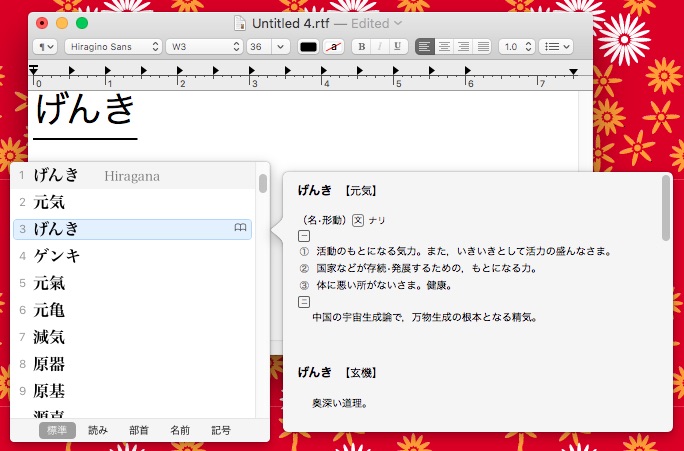Image resolution: width=684 pixels, height=451 pixels.
Task: Select candidate 6 元亀
Action: (x=133, y=310)
